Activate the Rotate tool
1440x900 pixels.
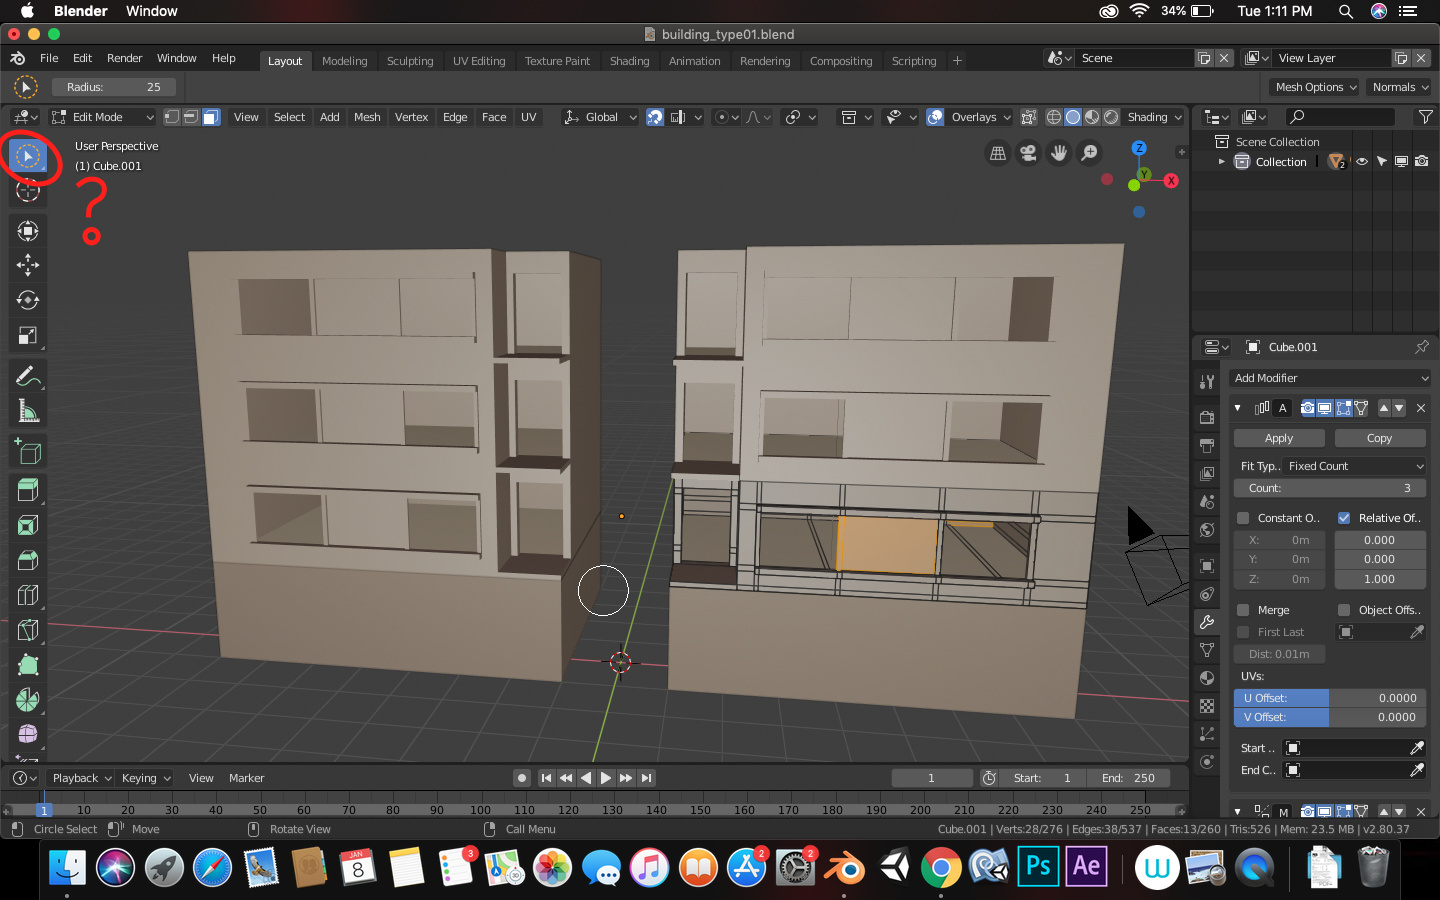tap(27, 300)
